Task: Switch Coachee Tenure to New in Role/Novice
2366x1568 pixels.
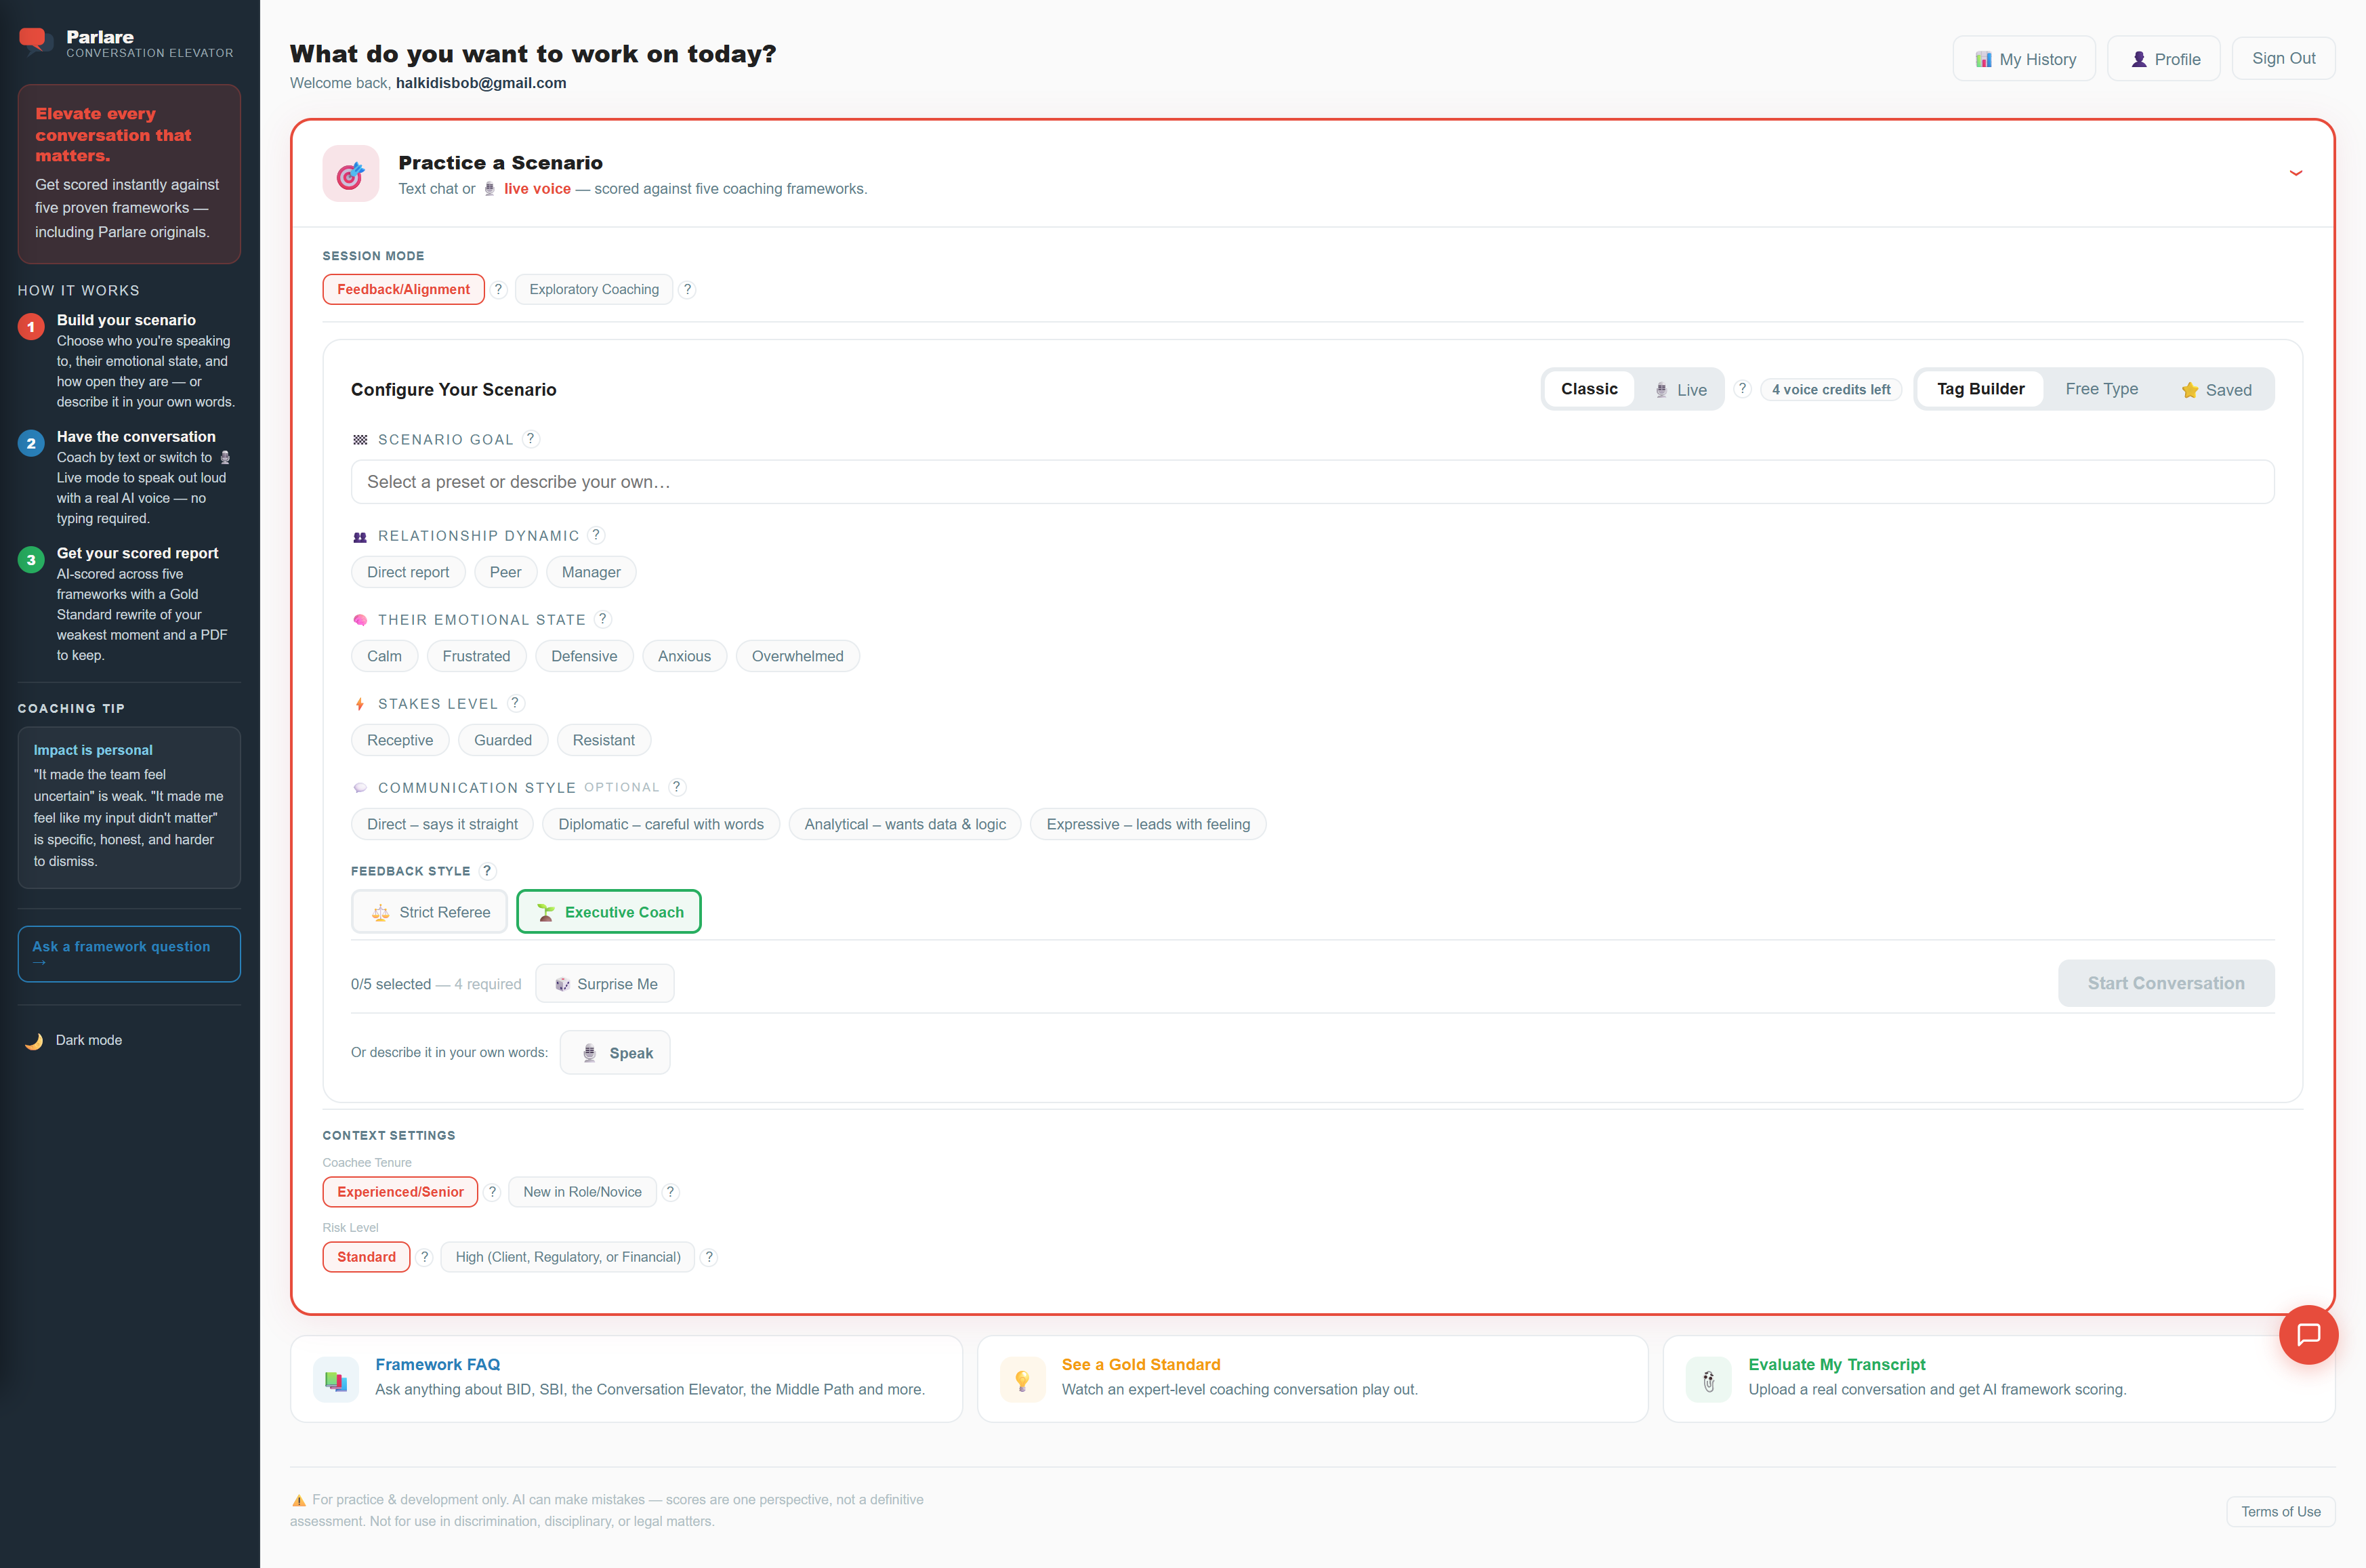Action: [581, 1191]
